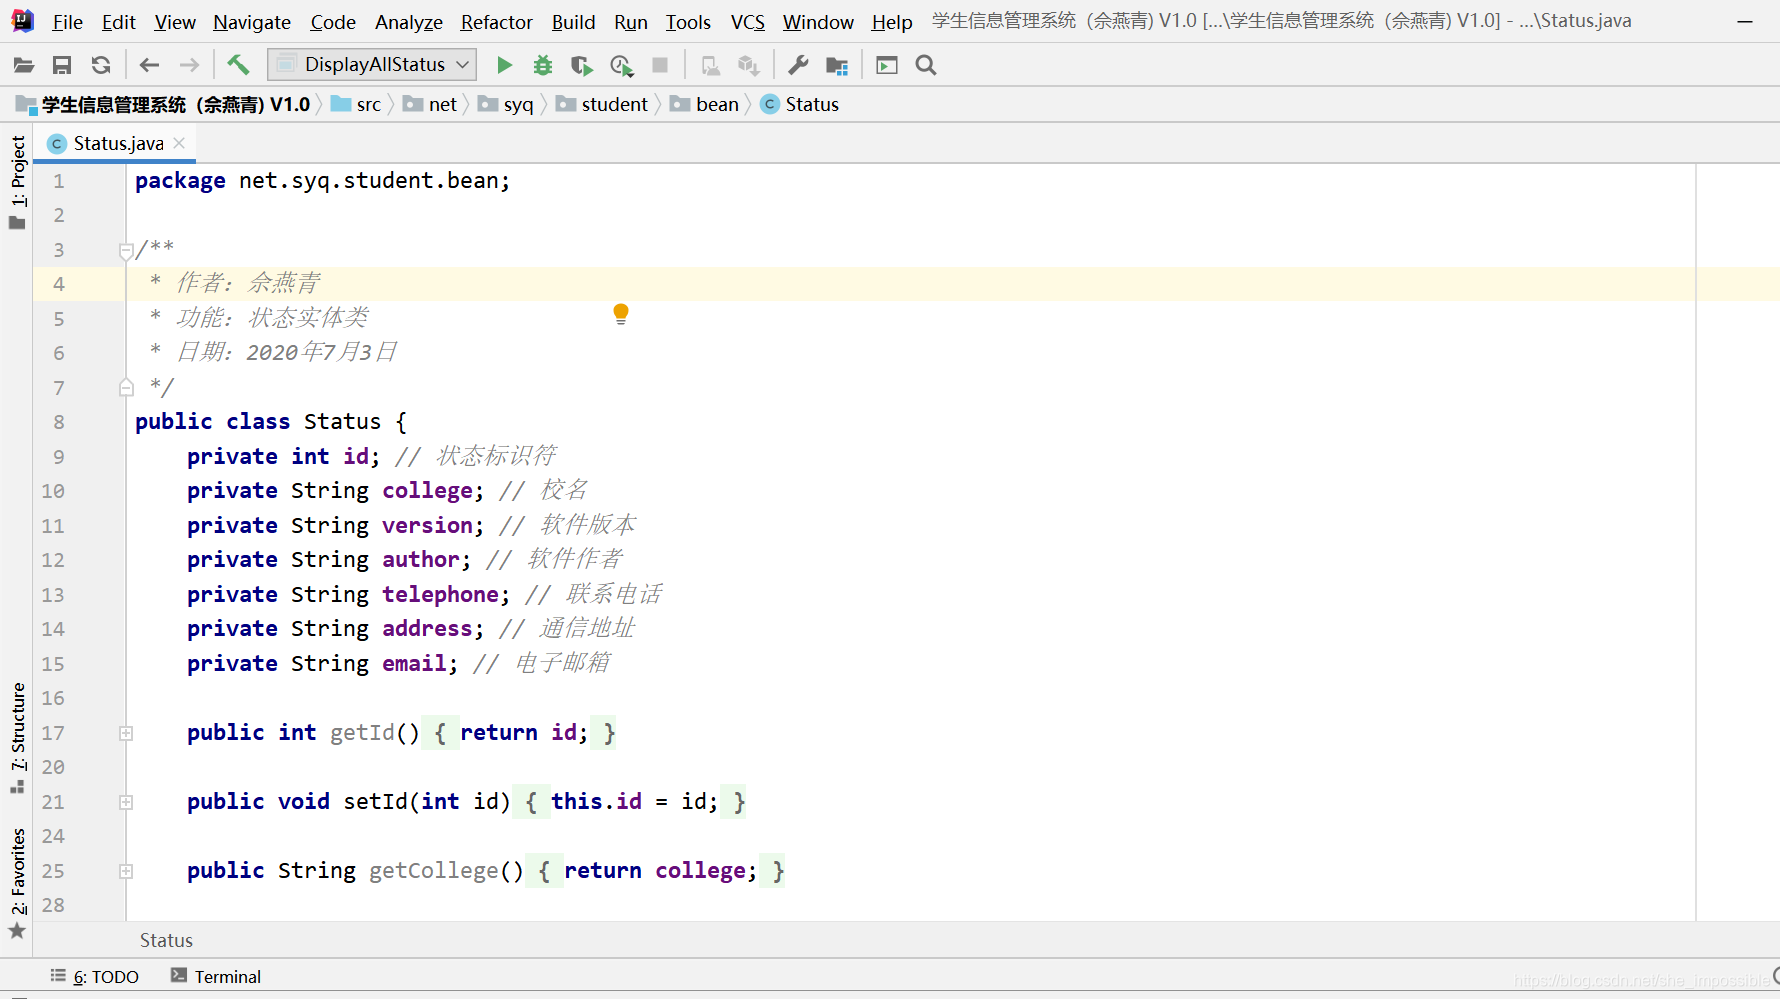Click the favorites star icon in left strip

tap(17, 931)
